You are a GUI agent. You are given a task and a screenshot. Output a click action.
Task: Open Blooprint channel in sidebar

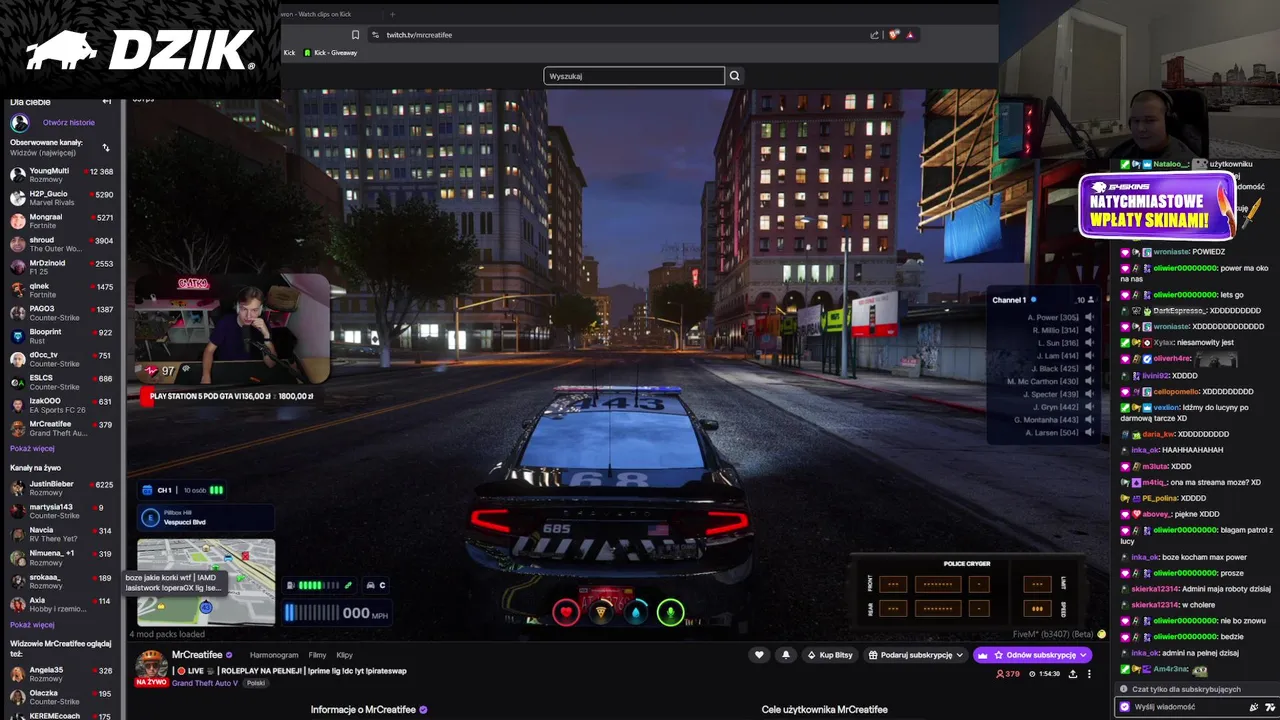tap(62, 336)
